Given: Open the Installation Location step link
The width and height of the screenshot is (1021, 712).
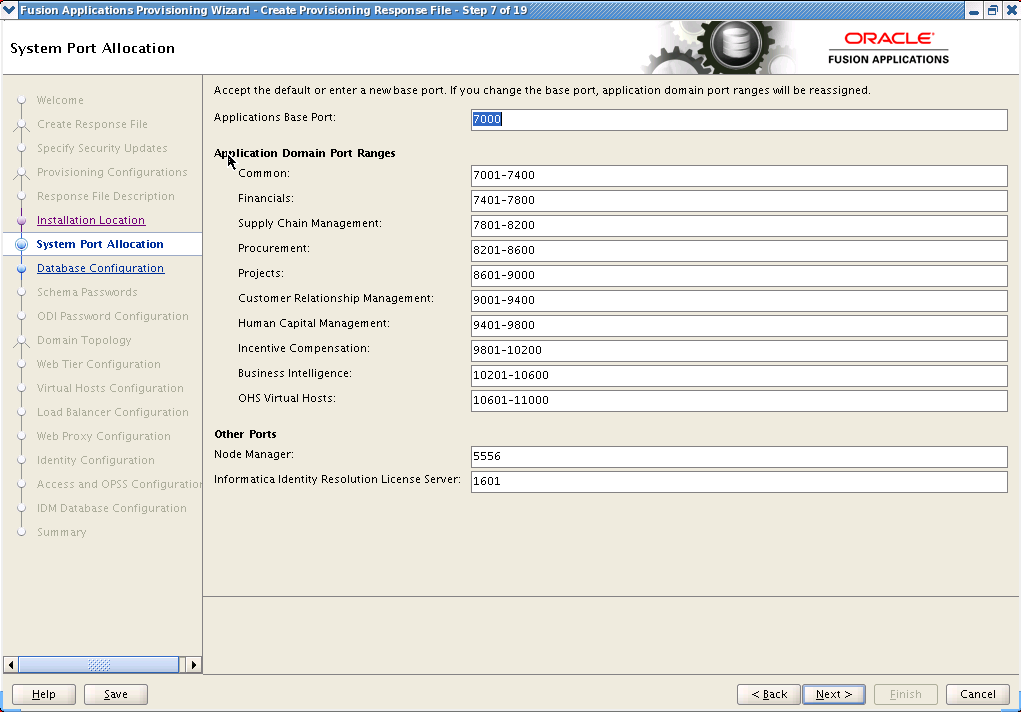Looking at the screenshot, I should pos(91,220).
